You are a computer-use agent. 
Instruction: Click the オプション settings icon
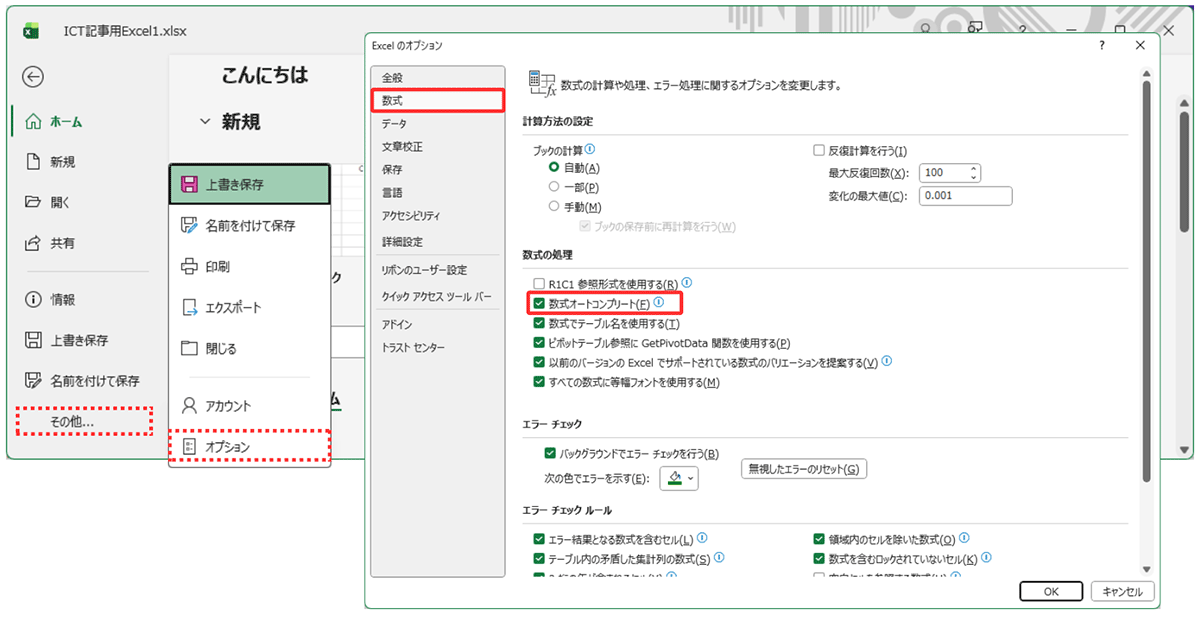pyautogui.click(x=188, y=447)
